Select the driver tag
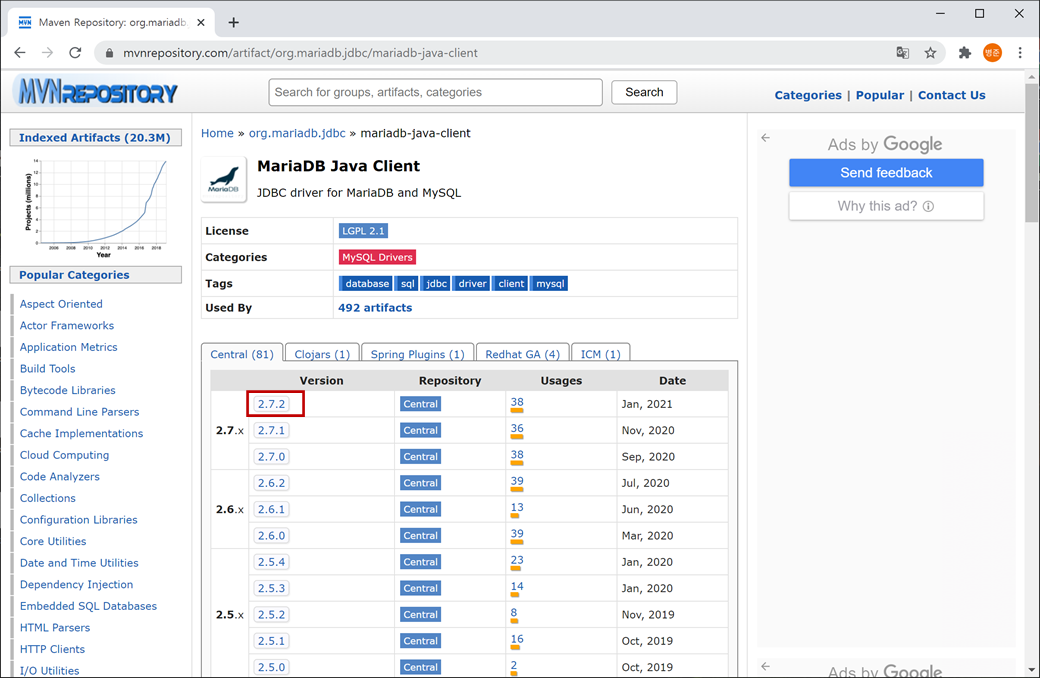Screen dimensions: 1040x678 [472, 284]
